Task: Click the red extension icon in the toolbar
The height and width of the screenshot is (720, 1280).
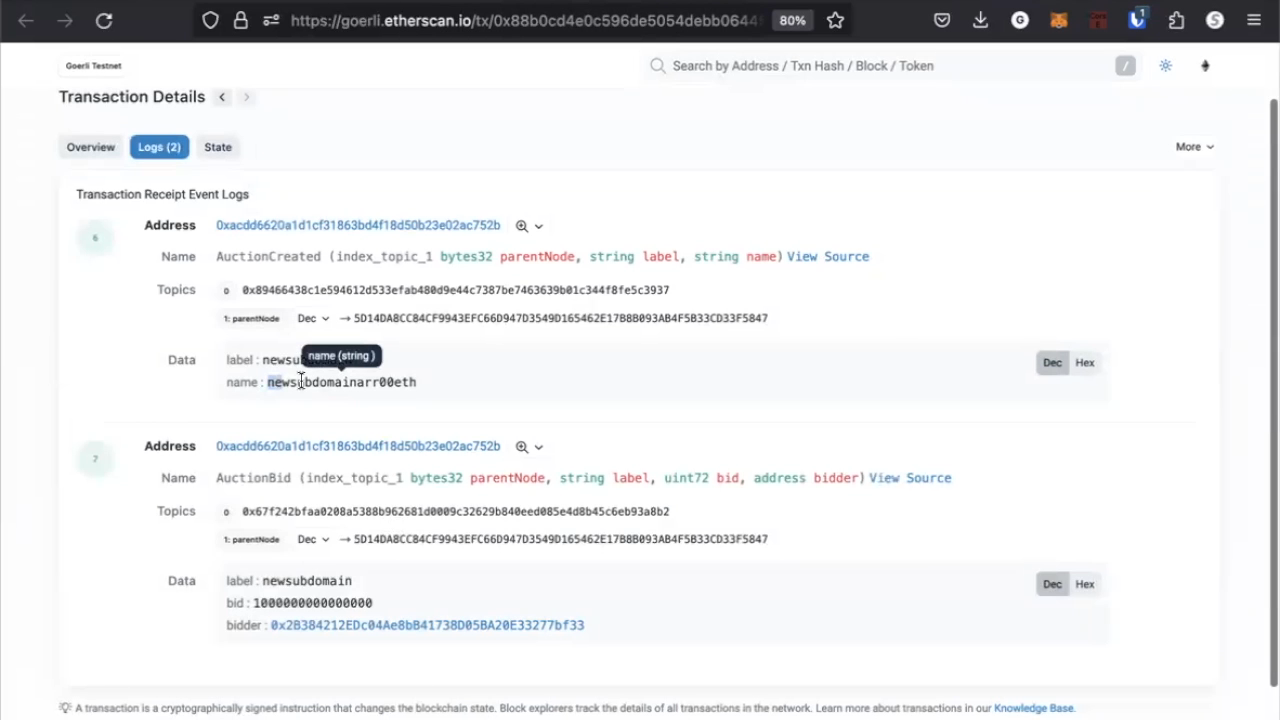Action: pyautogui.click(x=1098, y=20)
